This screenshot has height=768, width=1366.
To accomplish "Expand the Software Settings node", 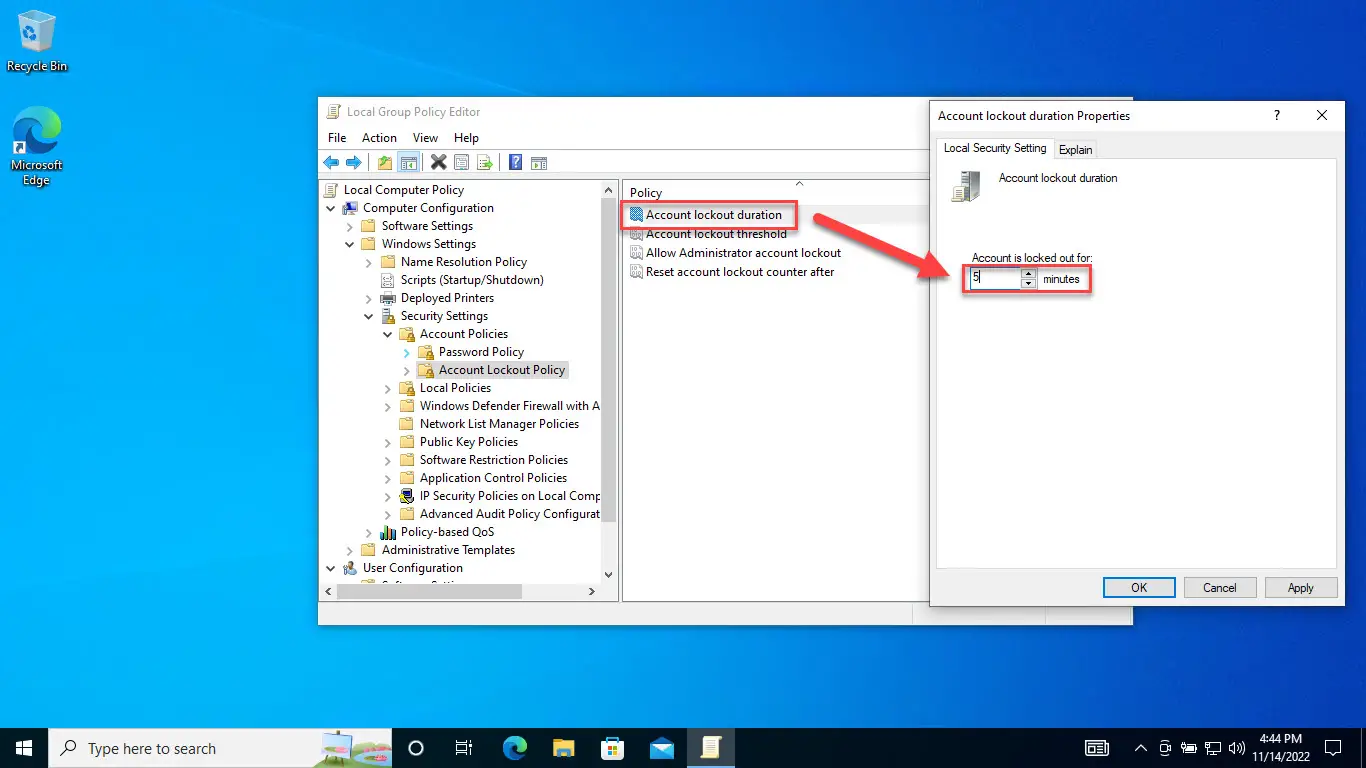I will (350, 226).
